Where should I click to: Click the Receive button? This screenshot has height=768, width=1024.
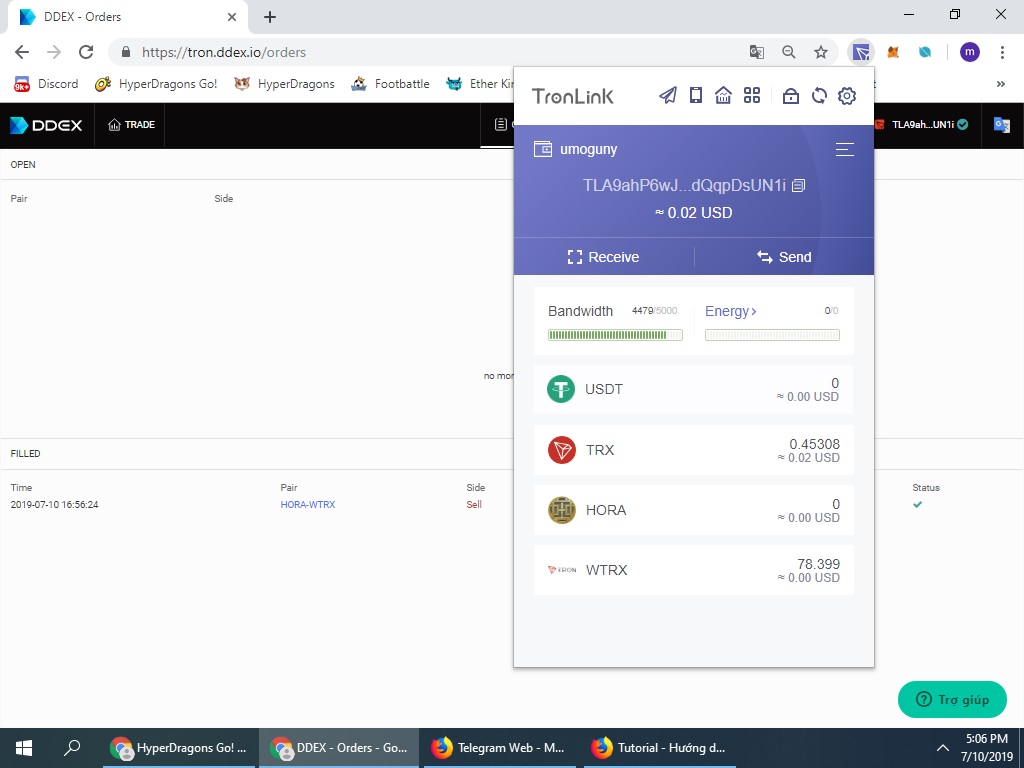(603, 257)
